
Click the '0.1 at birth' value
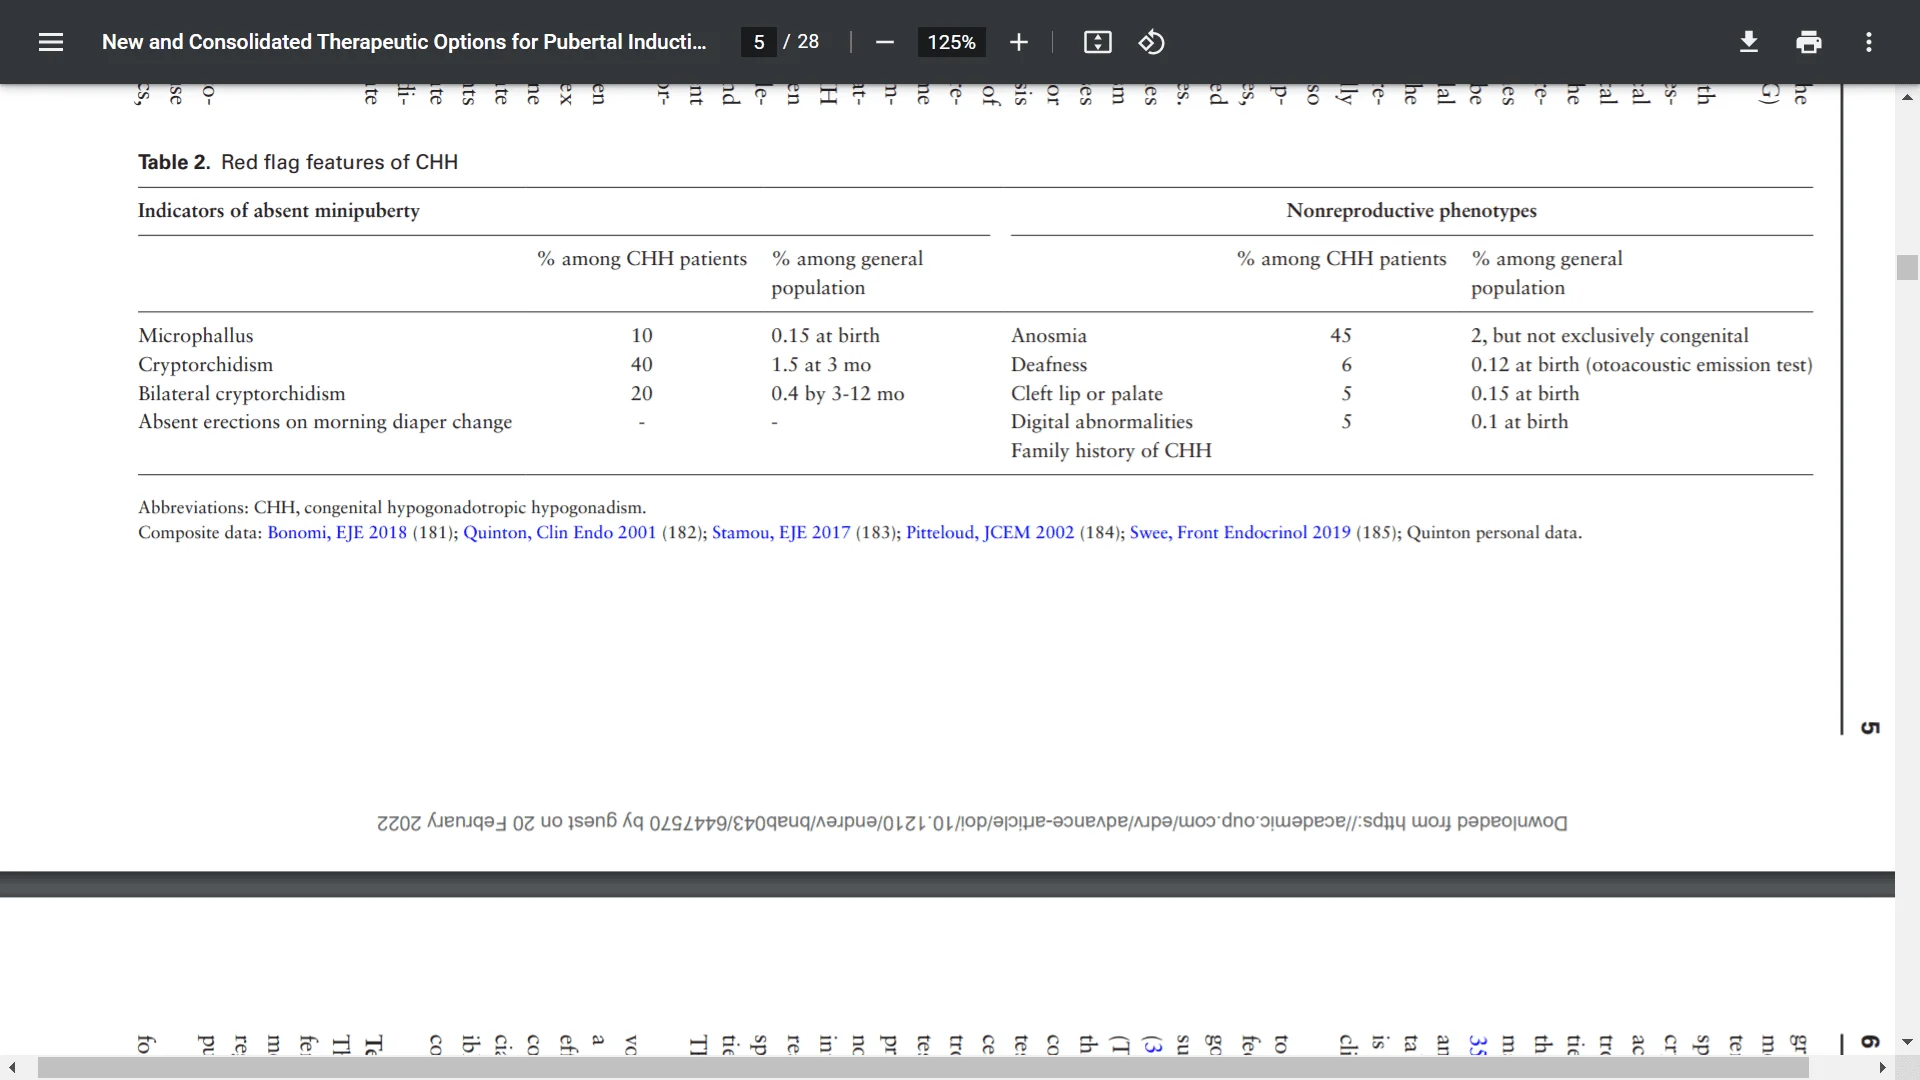(x=1519, y=422)
